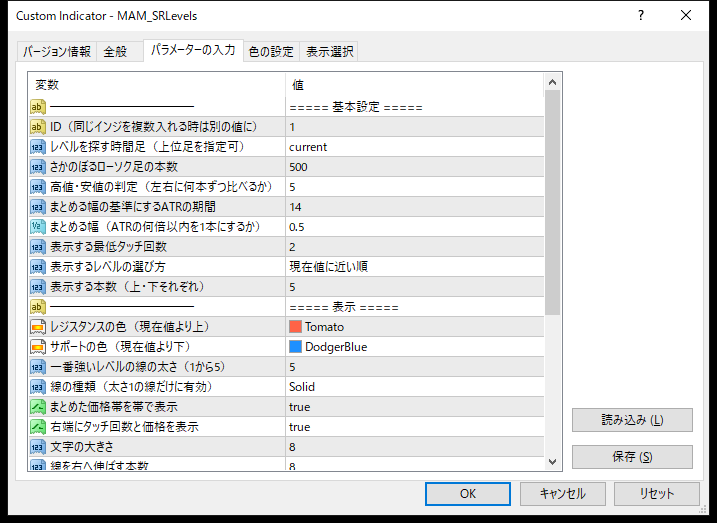717x523 pixels.
Task: Open the 現在値に近い順 value dropdown
Action: tap(415, 267)
